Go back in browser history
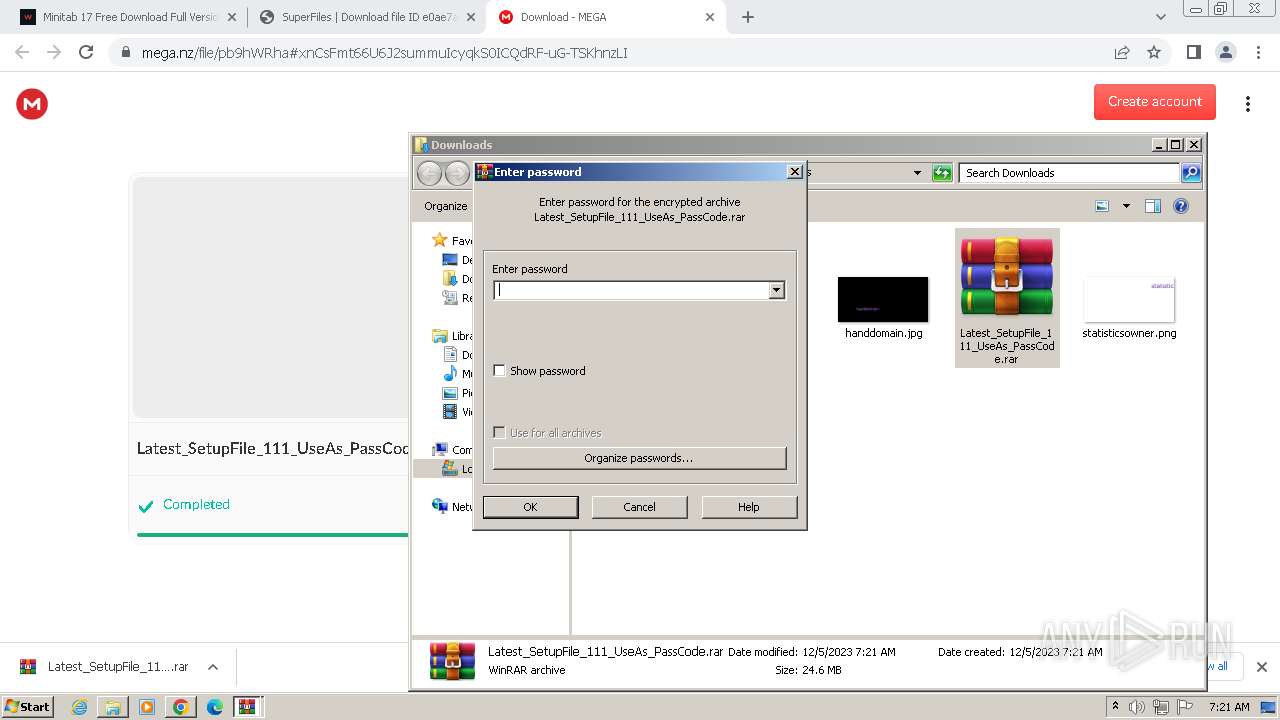 pyautogui.click(x=22, y=52)
